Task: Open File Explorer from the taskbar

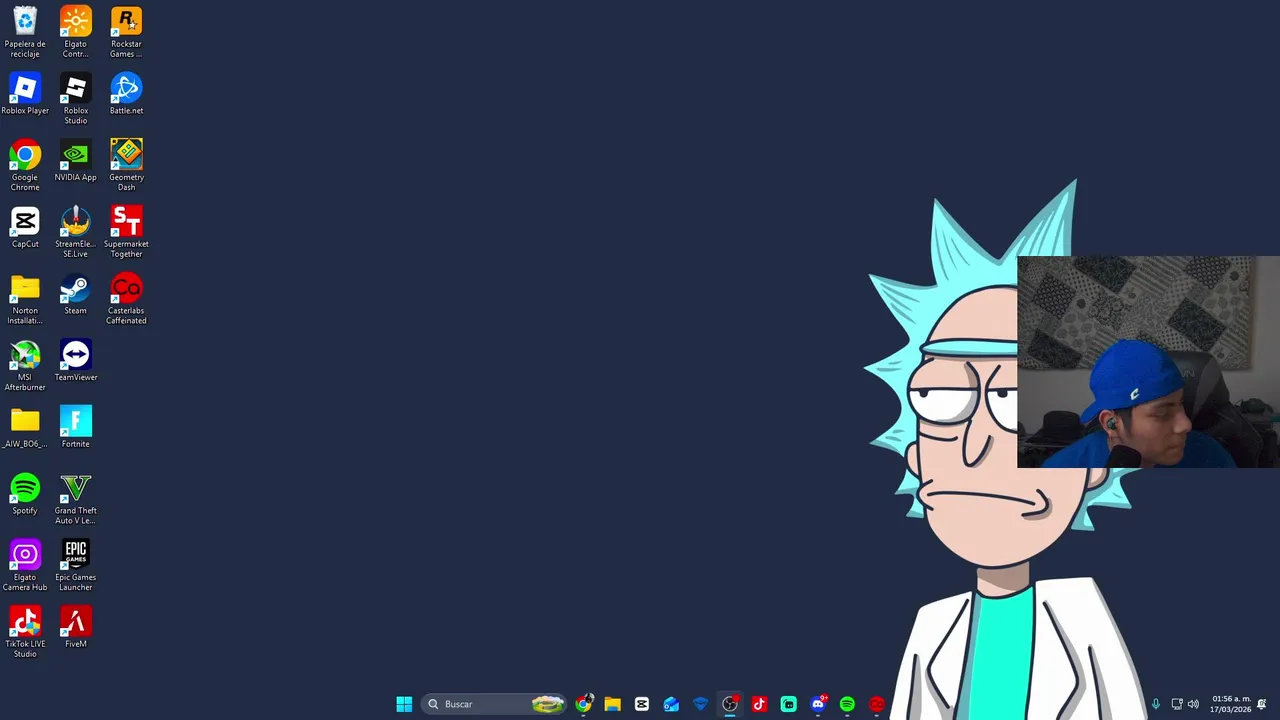Action: click(612, 704)
